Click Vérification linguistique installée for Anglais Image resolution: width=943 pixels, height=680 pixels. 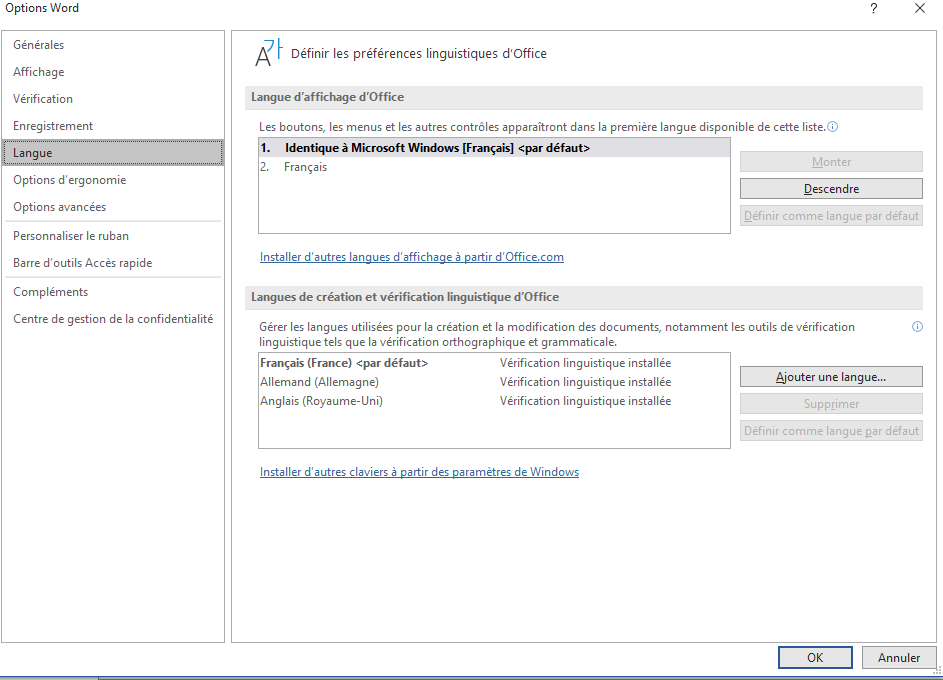tap(585, 401)
